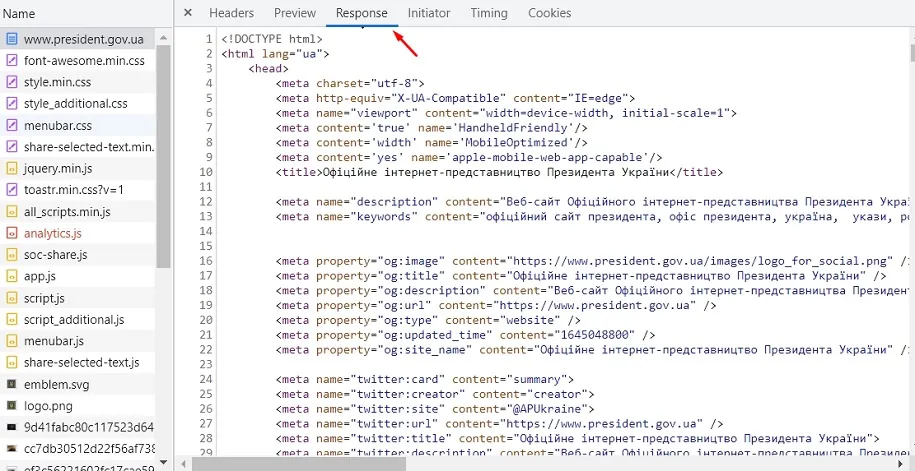915x471 pixels.
Task: Click the request list vertical scrollbar thumb
Action: pyautogui.click(x=163, y=156)
